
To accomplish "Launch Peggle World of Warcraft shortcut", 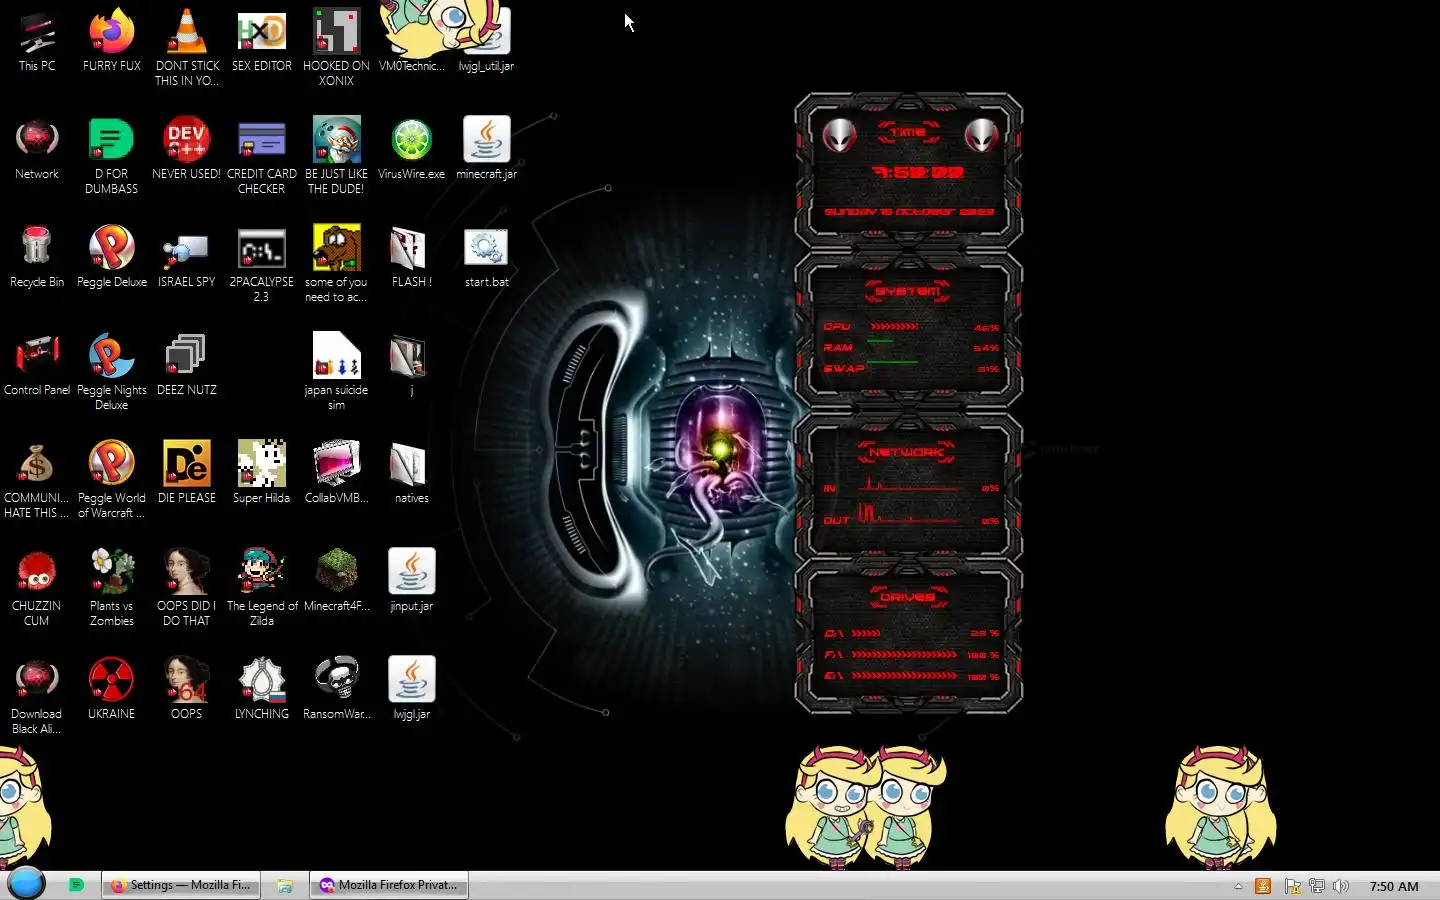I will (112, 479).
